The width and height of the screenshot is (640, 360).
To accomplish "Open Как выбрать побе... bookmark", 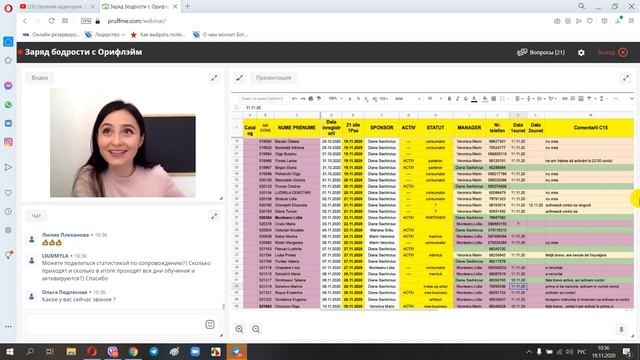I will 158,35.
